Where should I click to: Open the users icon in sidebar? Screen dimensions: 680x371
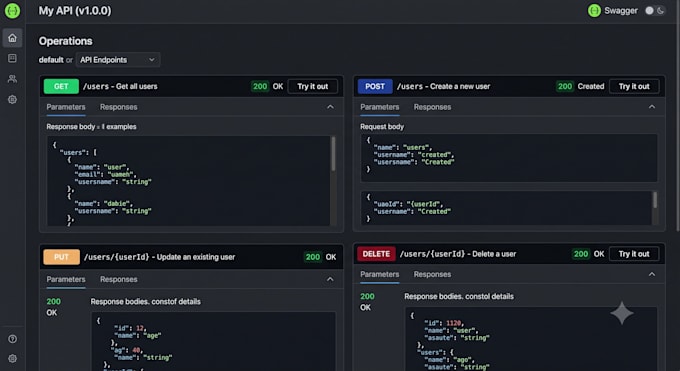point(12,79)
